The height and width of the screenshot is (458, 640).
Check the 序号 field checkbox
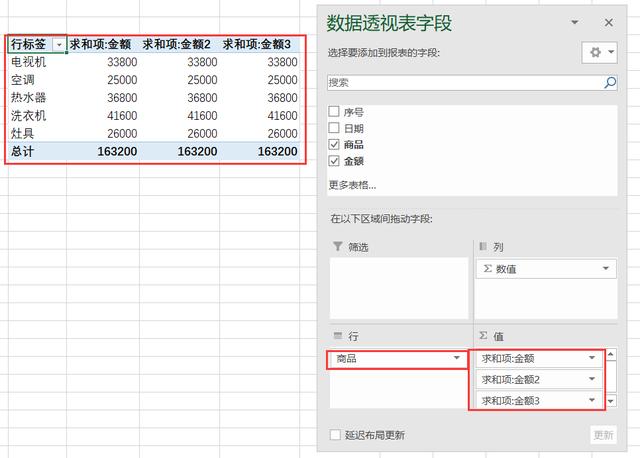[x=334, y=112]
